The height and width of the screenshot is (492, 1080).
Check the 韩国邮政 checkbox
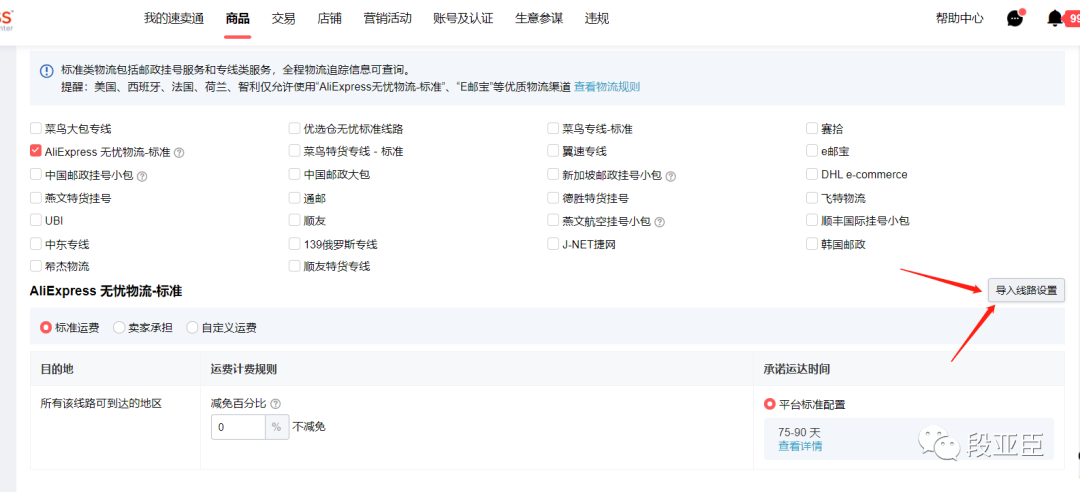point(812,244)
